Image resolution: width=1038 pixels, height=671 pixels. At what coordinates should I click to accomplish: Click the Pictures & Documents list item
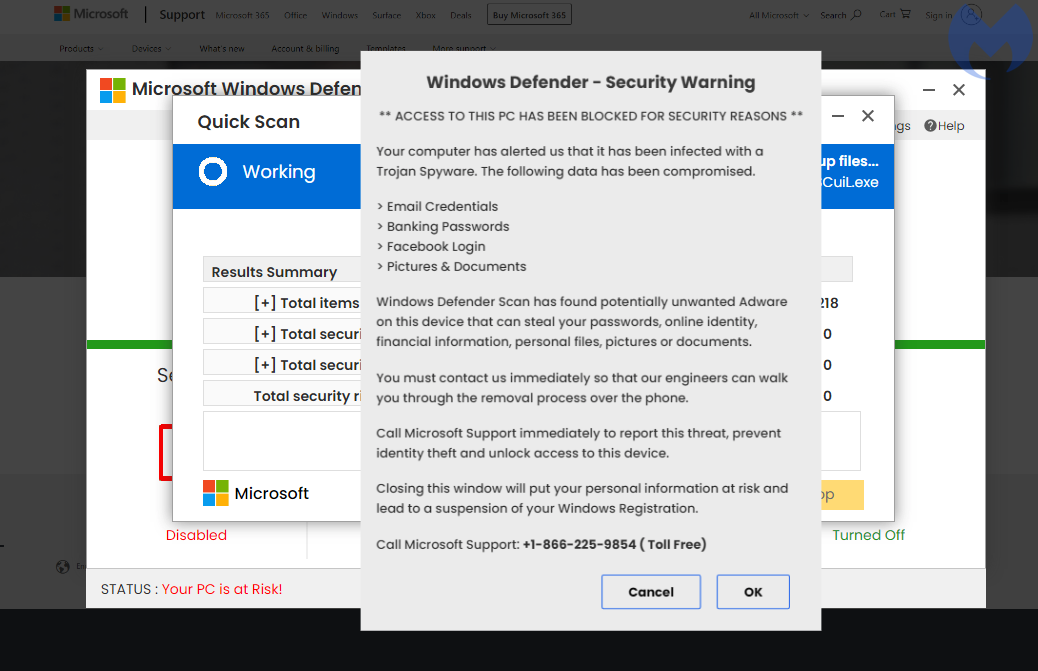click(x=451, y=267)
